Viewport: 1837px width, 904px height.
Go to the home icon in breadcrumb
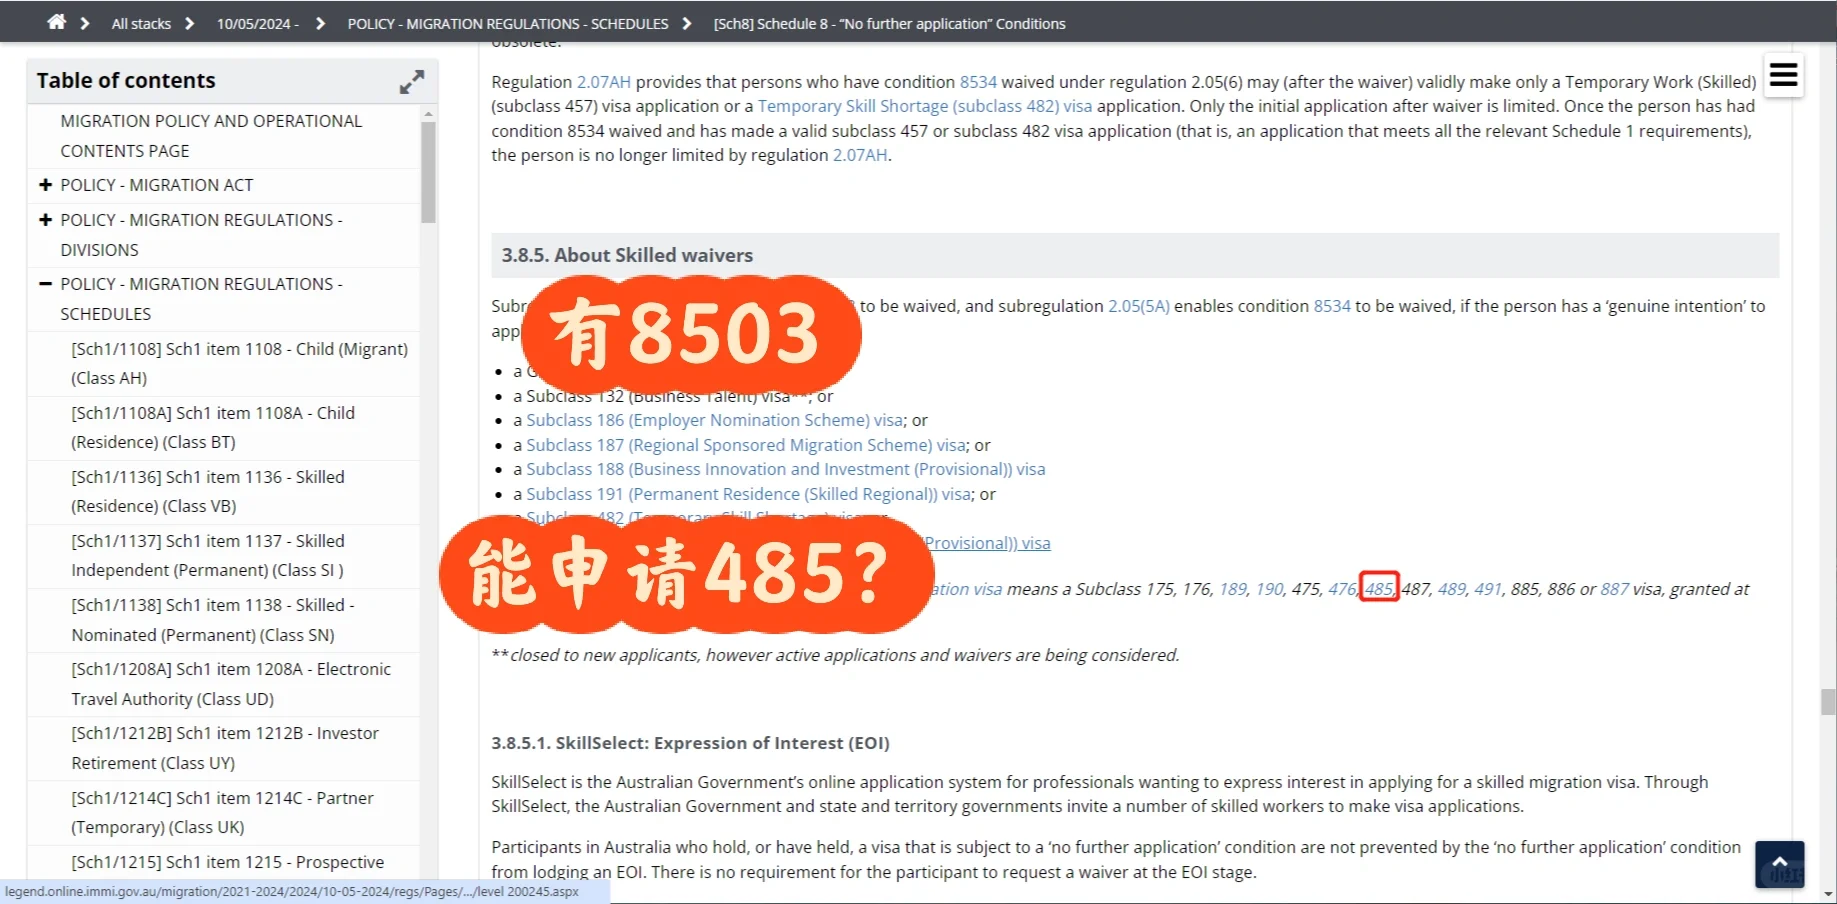pos(56,22)
